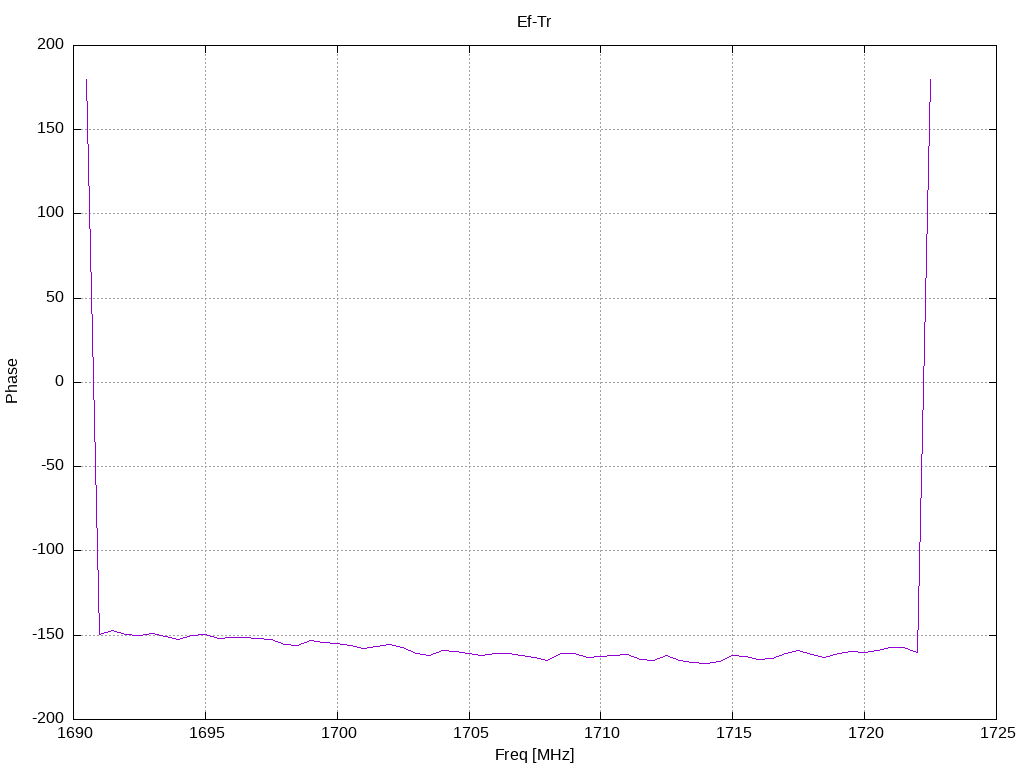The width and height of the screenshot is (1024, 768).
Task: Click the y-axis tick label '150'
Action: pyautogui.click(x=51, y=129)
